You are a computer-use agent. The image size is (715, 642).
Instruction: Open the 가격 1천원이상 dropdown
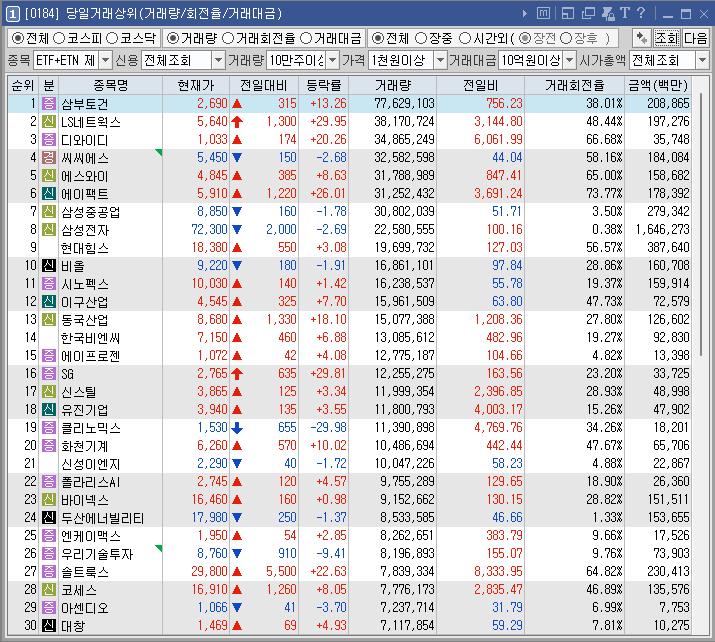[x=440, y=60]
